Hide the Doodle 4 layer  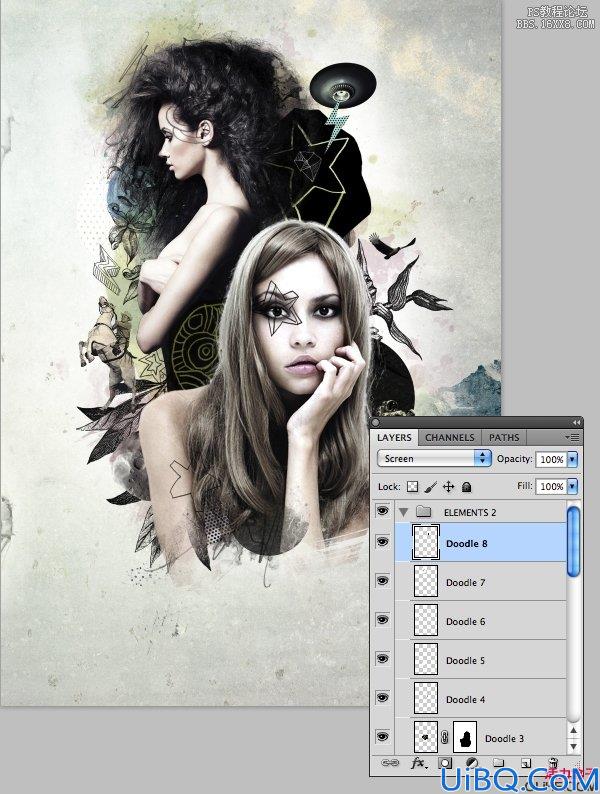pyautogui.click(x=382, y=698)
